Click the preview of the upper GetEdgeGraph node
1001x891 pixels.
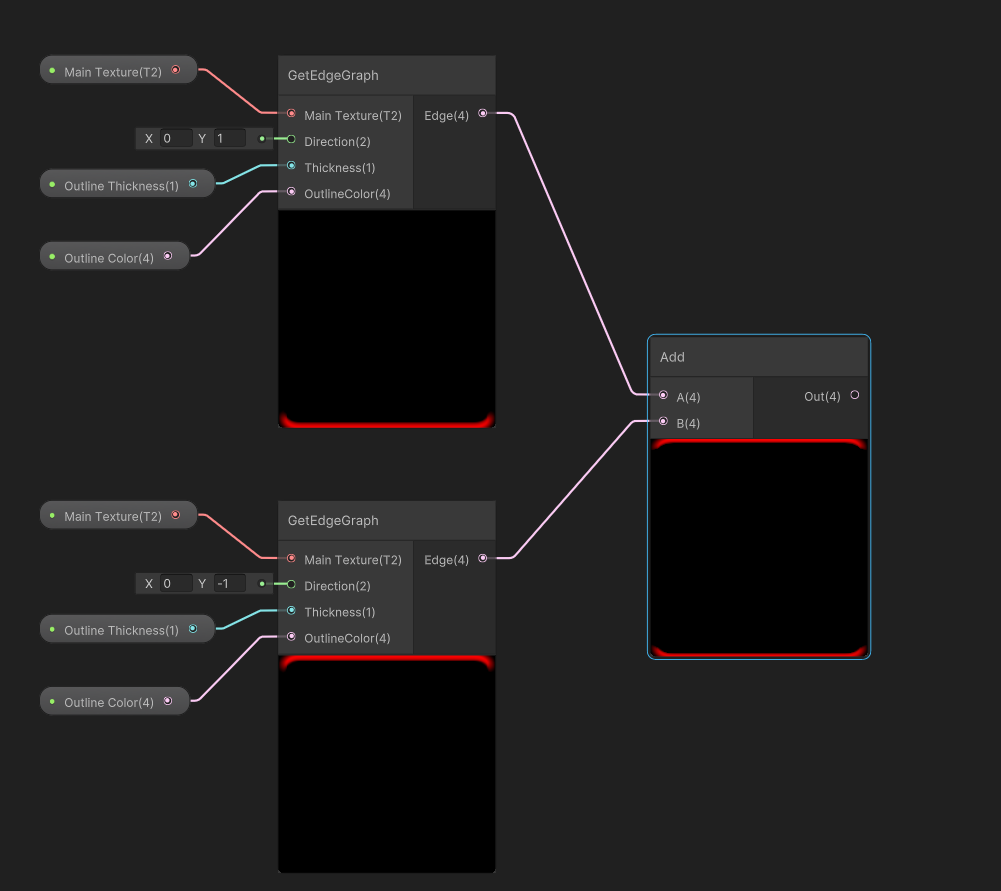point(386,318)
